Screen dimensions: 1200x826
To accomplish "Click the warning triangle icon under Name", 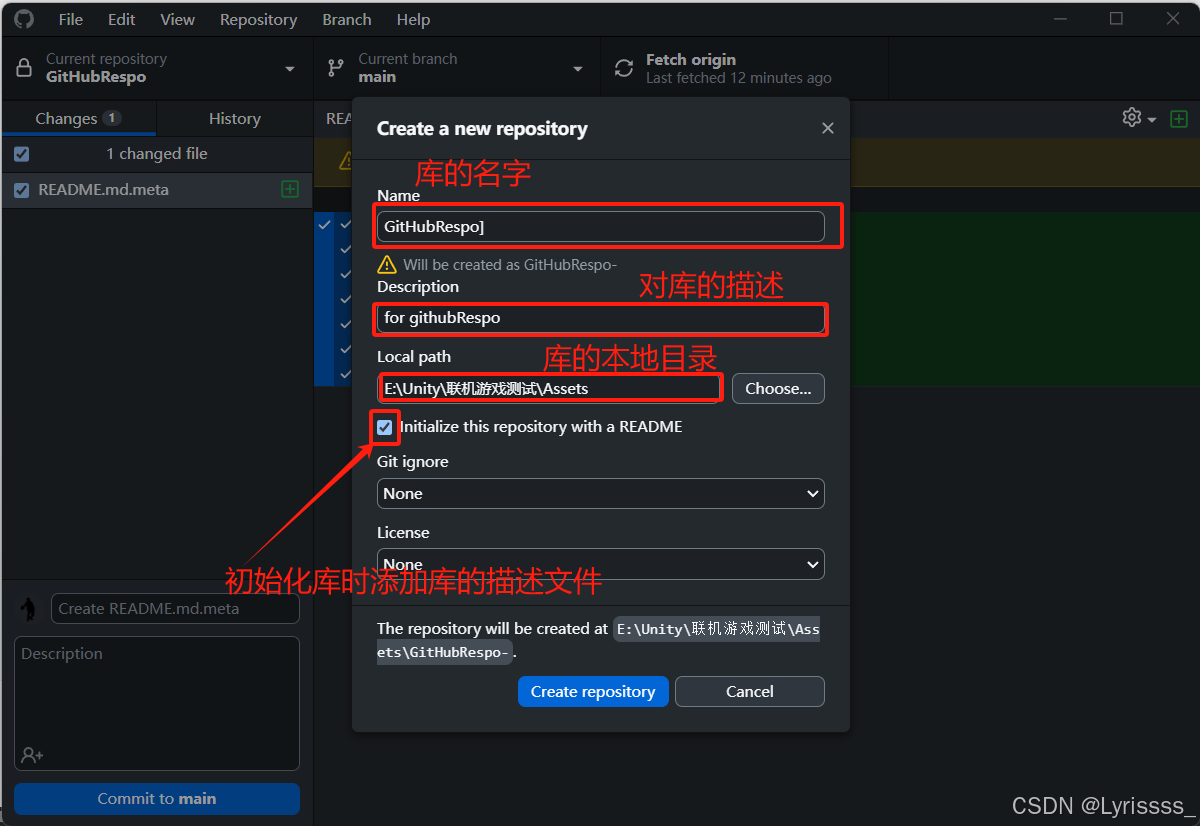I will [x=387, y=265].
